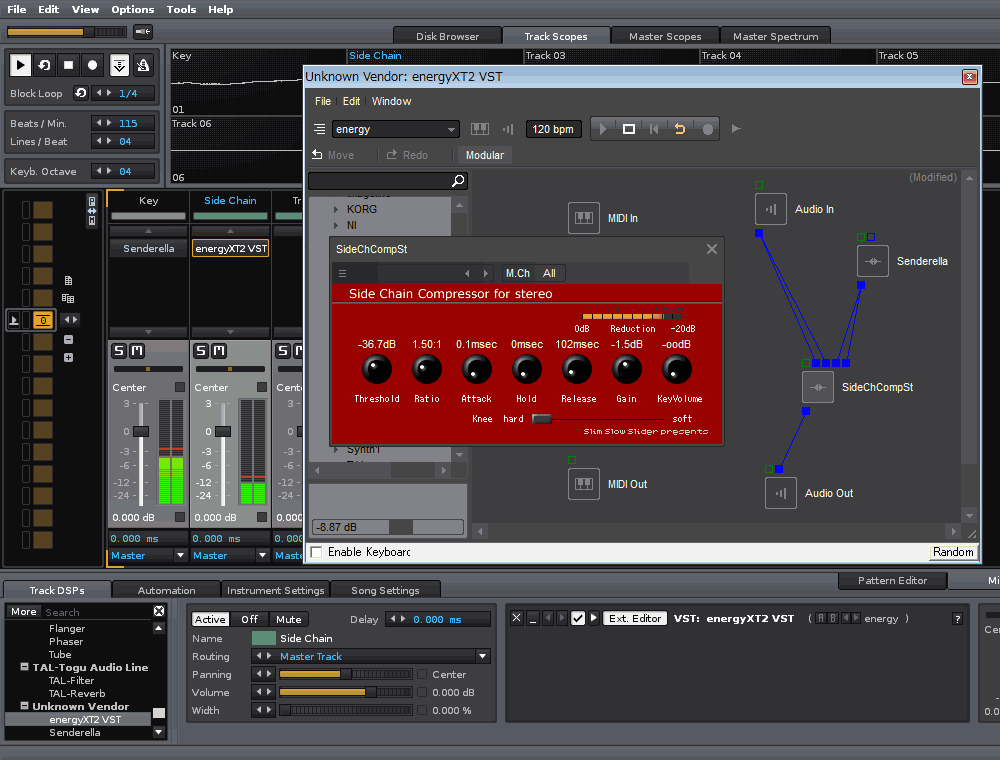
Task: Switch to the Master Spectrum tab
Action: (776, 36)
